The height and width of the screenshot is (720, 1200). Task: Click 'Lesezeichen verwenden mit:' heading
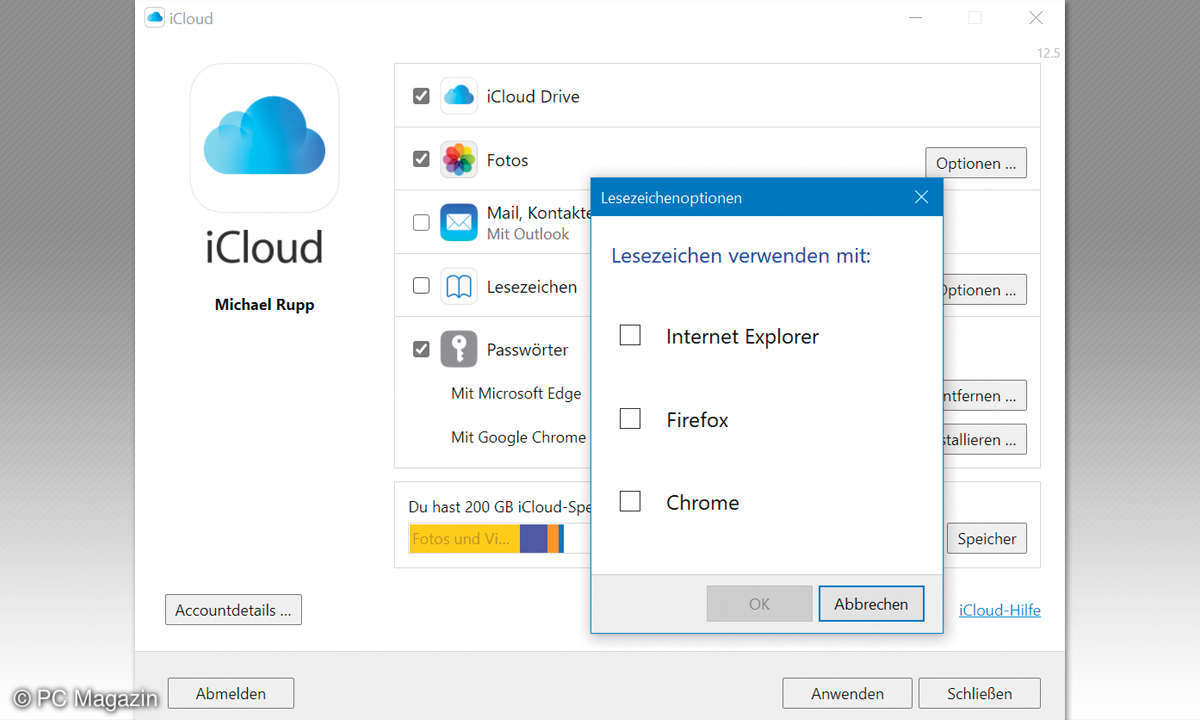pos(741,256)
